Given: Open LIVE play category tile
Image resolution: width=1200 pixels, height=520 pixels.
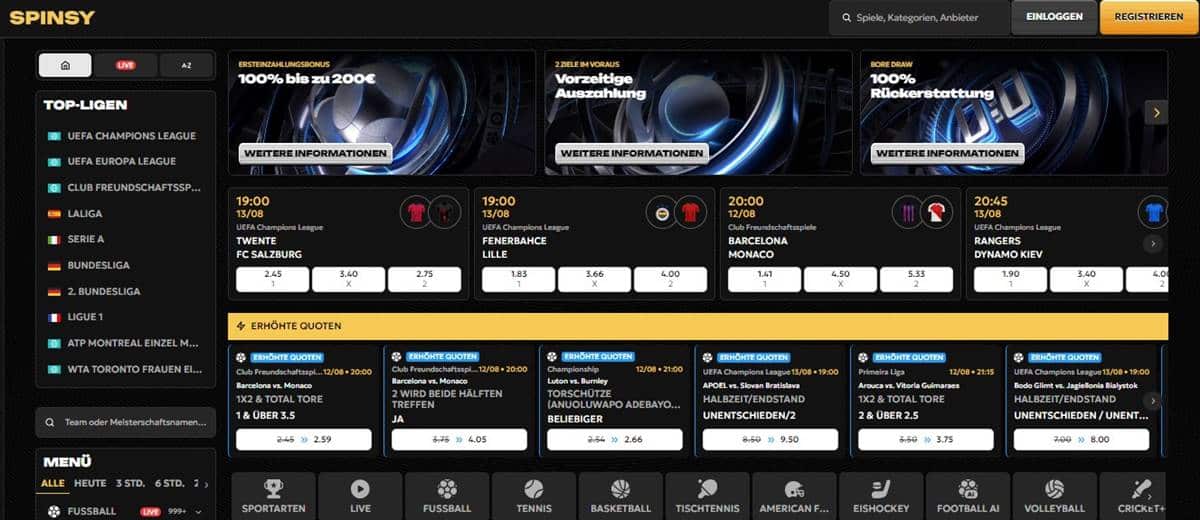Looking at the screenshot, I should [360, 496].
